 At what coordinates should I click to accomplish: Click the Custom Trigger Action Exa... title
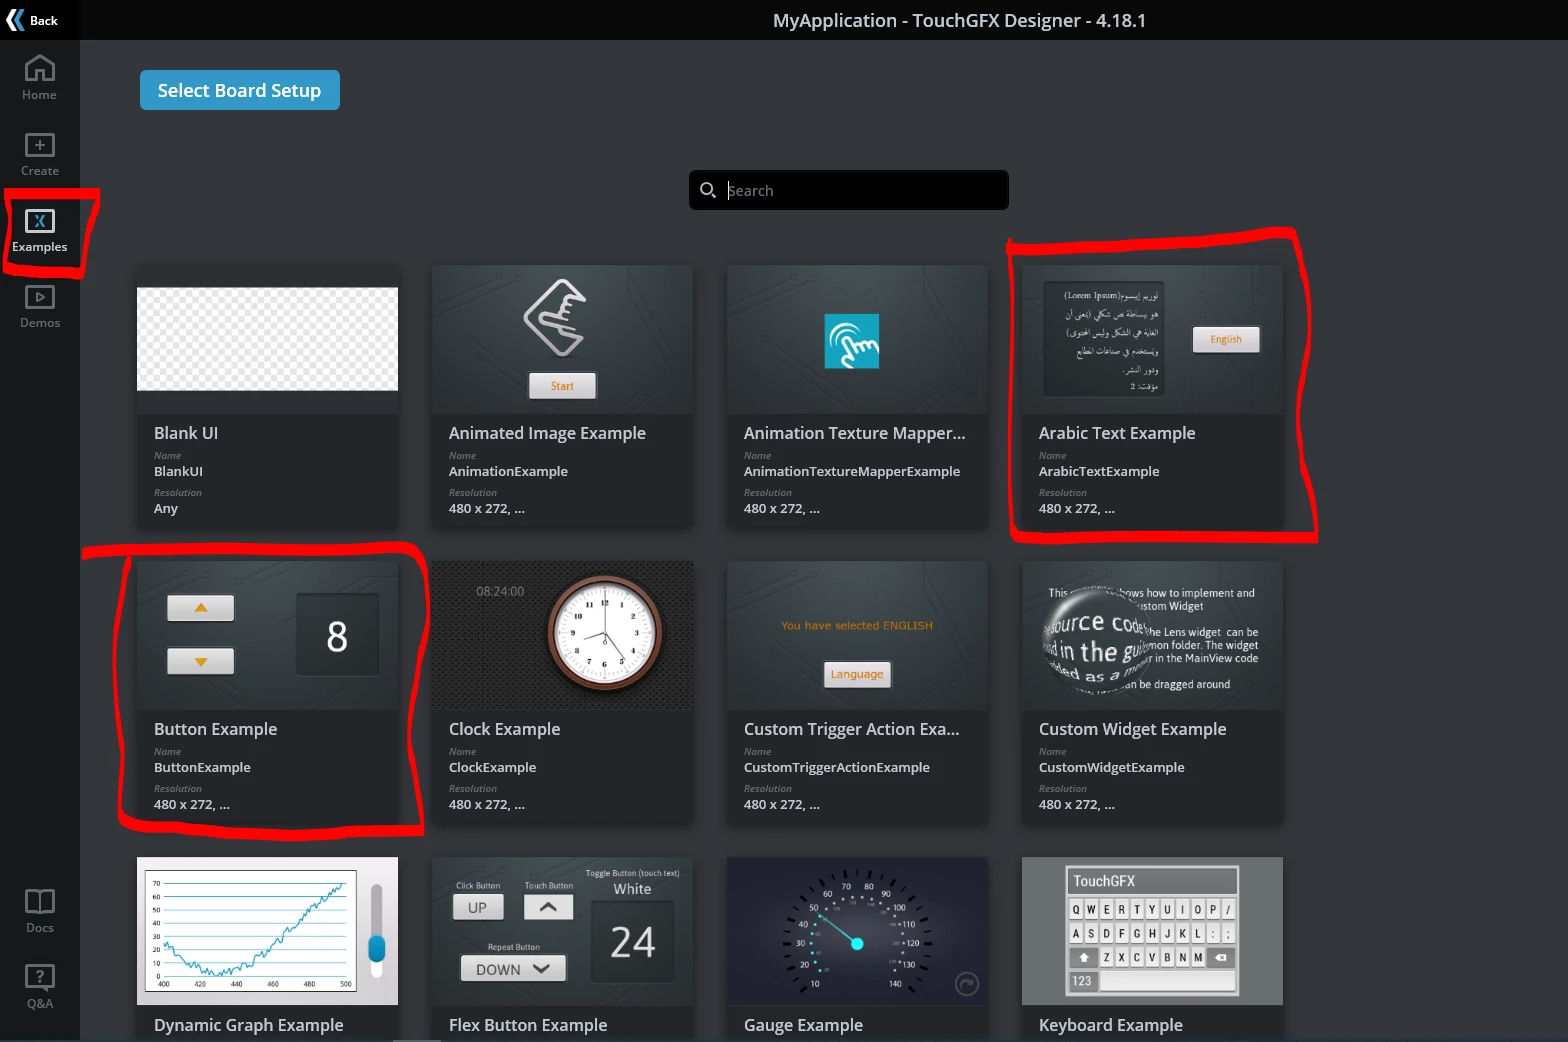coord(852,729)
